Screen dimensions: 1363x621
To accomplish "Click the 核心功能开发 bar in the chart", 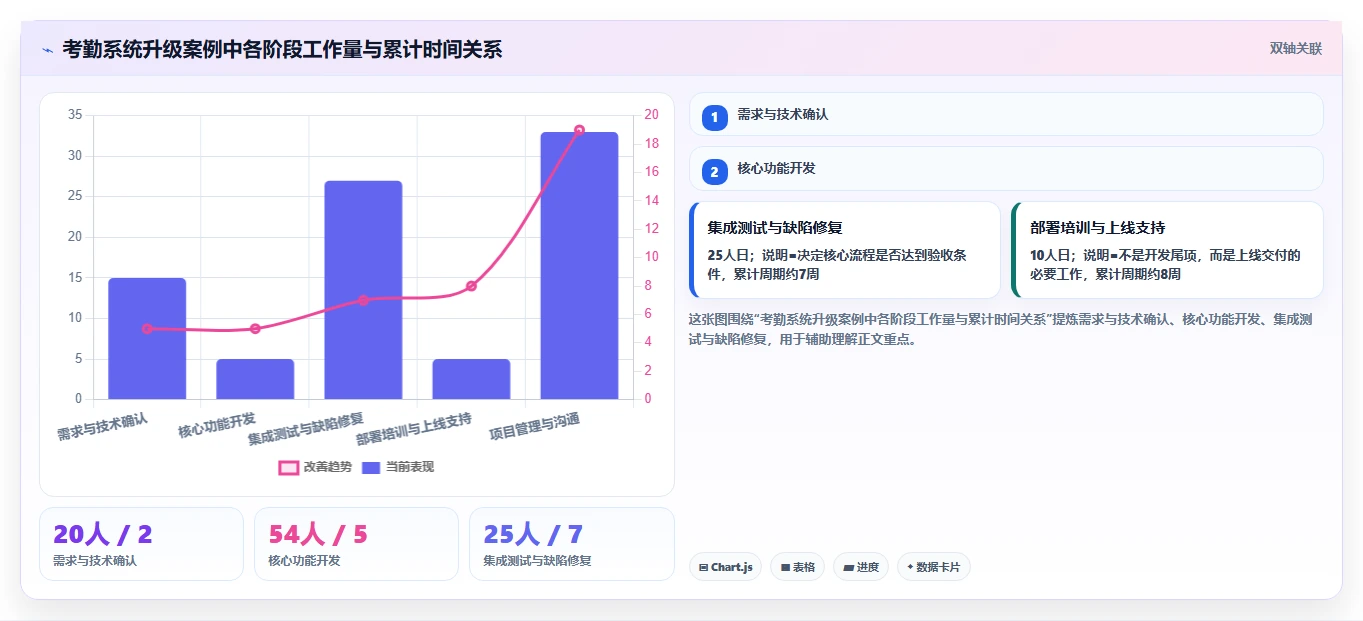I will (255, 379).
